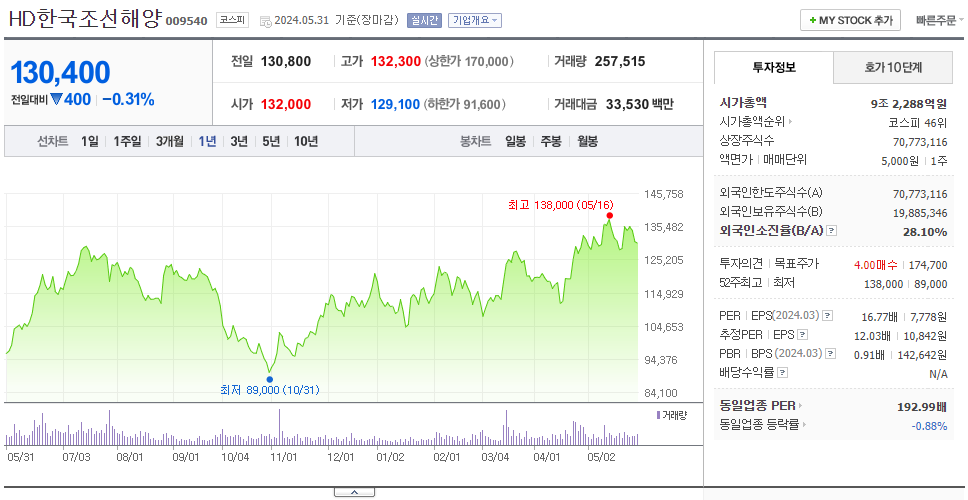The height and width of the screenshot is (500, 968).
Task: Click the calendar icon before 2024.05.31
Action: [265, 21]
